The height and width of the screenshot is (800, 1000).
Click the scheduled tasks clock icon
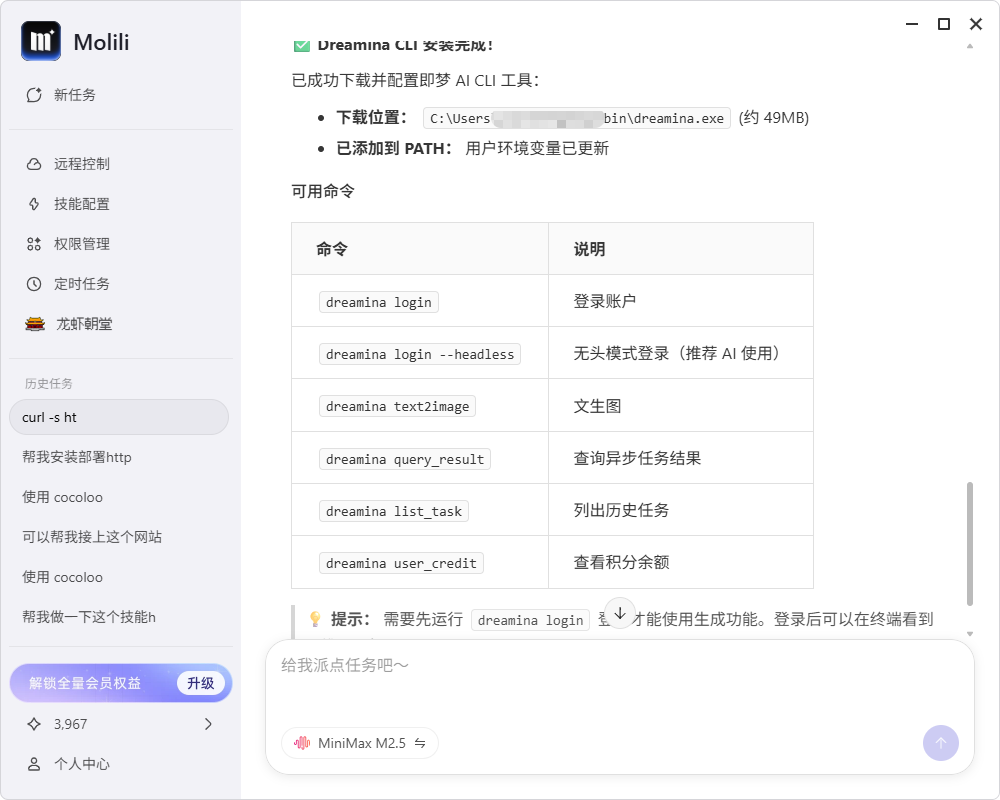click(34, 284)
